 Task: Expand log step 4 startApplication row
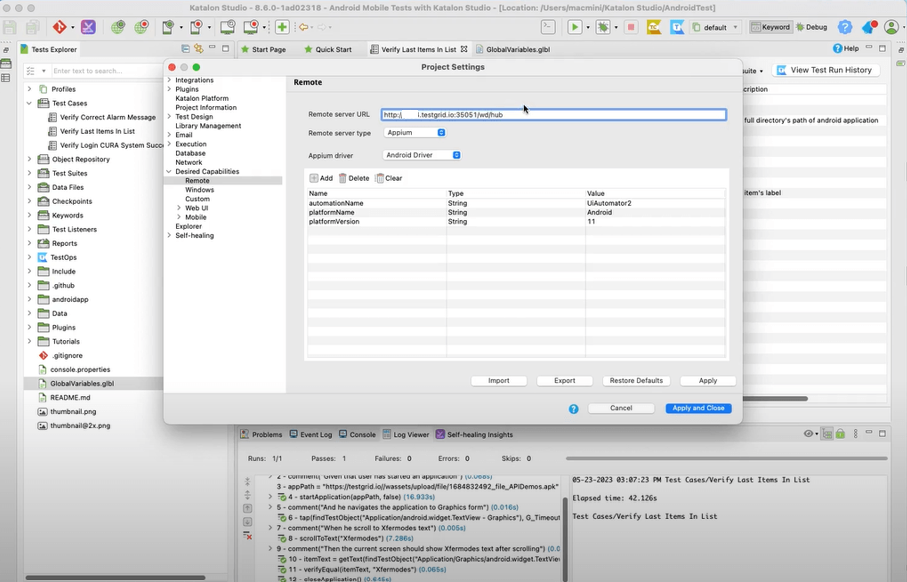pyautogui.click(x=270, y=497)
